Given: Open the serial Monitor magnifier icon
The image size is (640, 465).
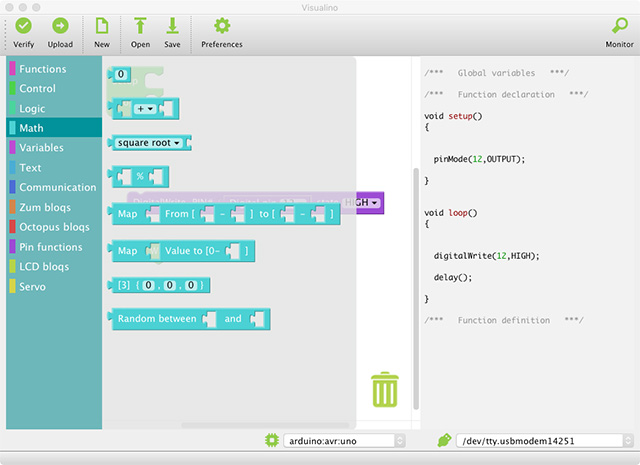Looking at the screenshot, I should tap(619, 26).
